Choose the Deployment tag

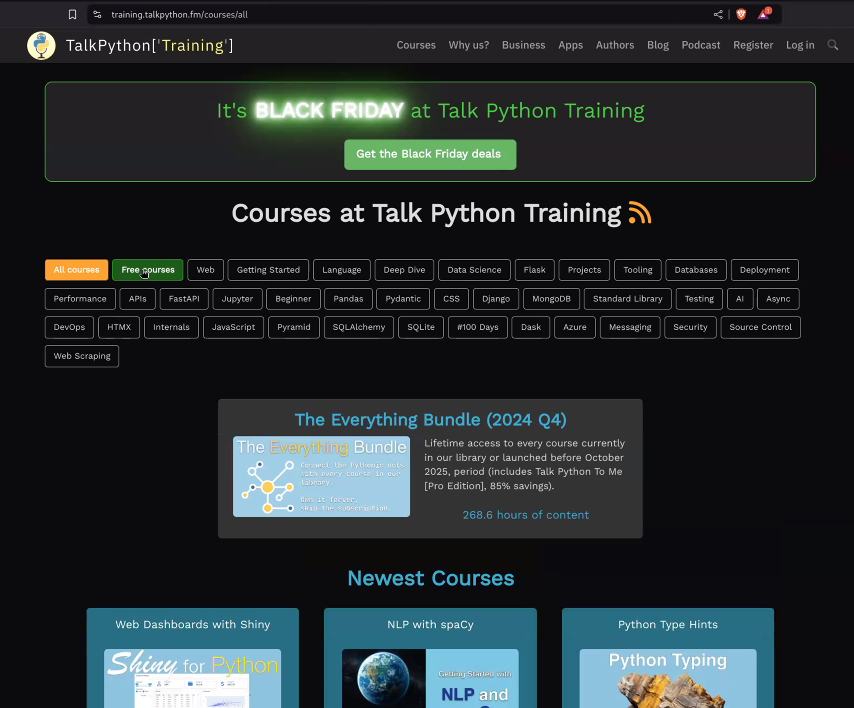765,270
